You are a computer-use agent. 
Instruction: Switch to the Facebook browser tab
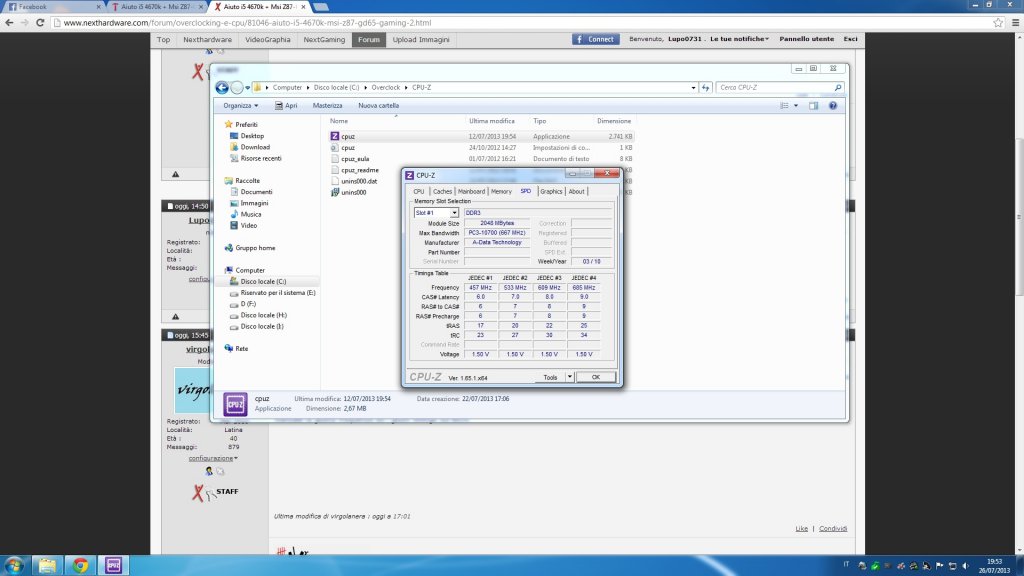tap(52, 7)
